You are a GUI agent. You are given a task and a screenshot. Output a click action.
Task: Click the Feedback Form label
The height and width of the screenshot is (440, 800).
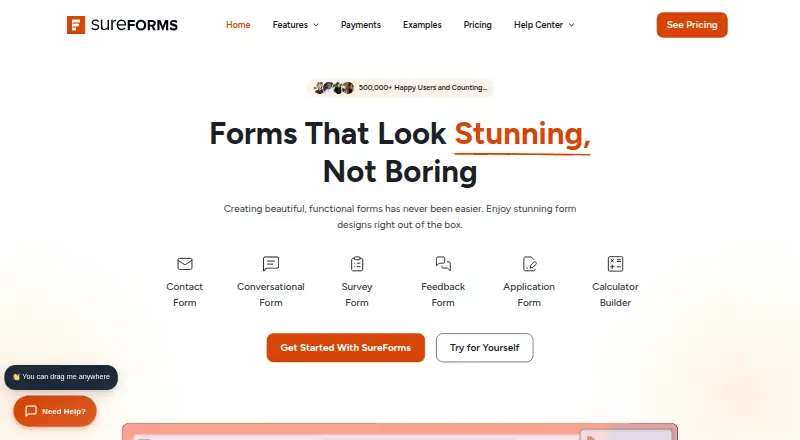(443, 295)
